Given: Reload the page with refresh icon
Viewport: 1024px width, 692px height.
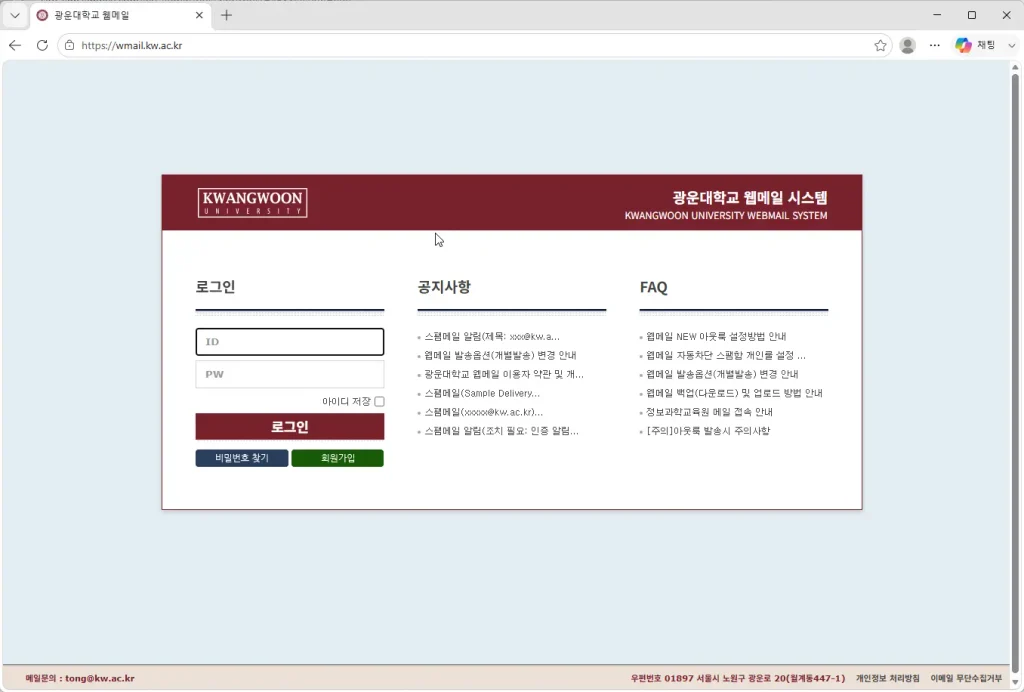Looking at the screenshot, I should tap(42, 45).
